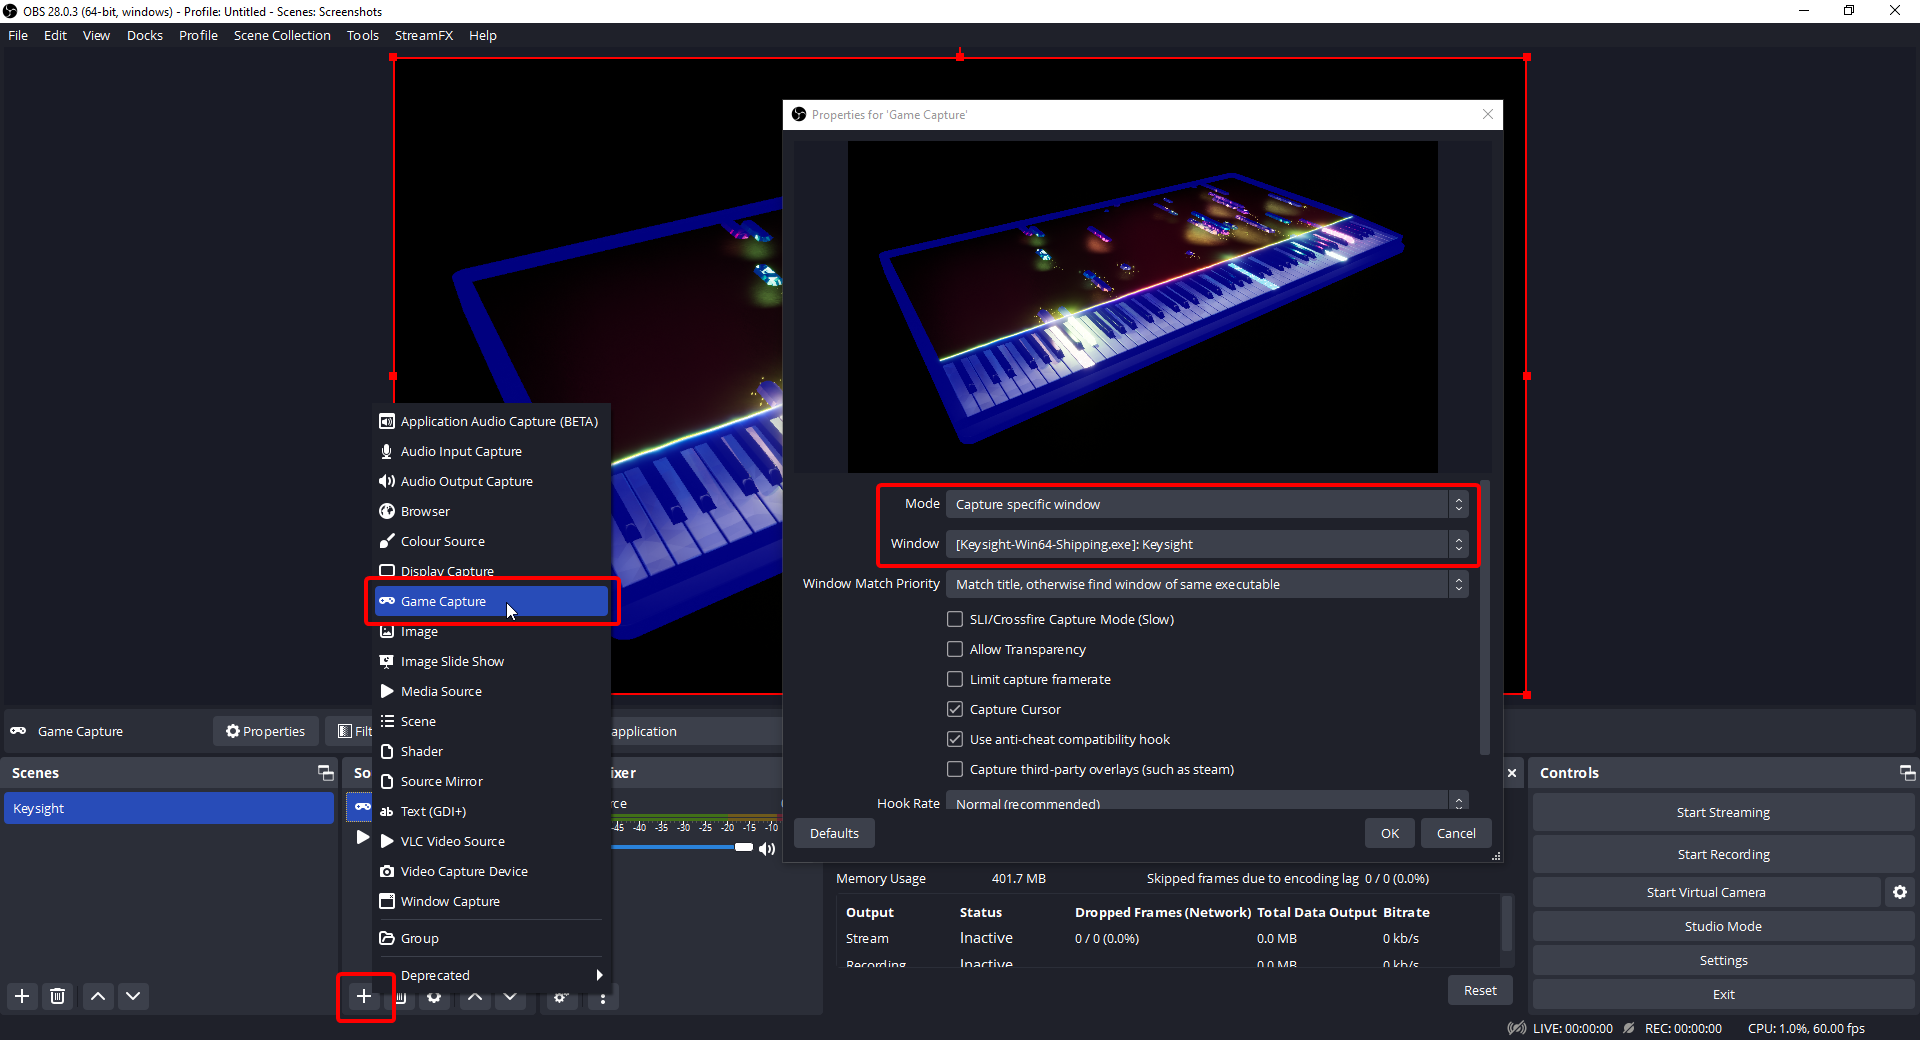Open Properties for the selected source
The image size is (1920, 1040).
pos(266,731)
